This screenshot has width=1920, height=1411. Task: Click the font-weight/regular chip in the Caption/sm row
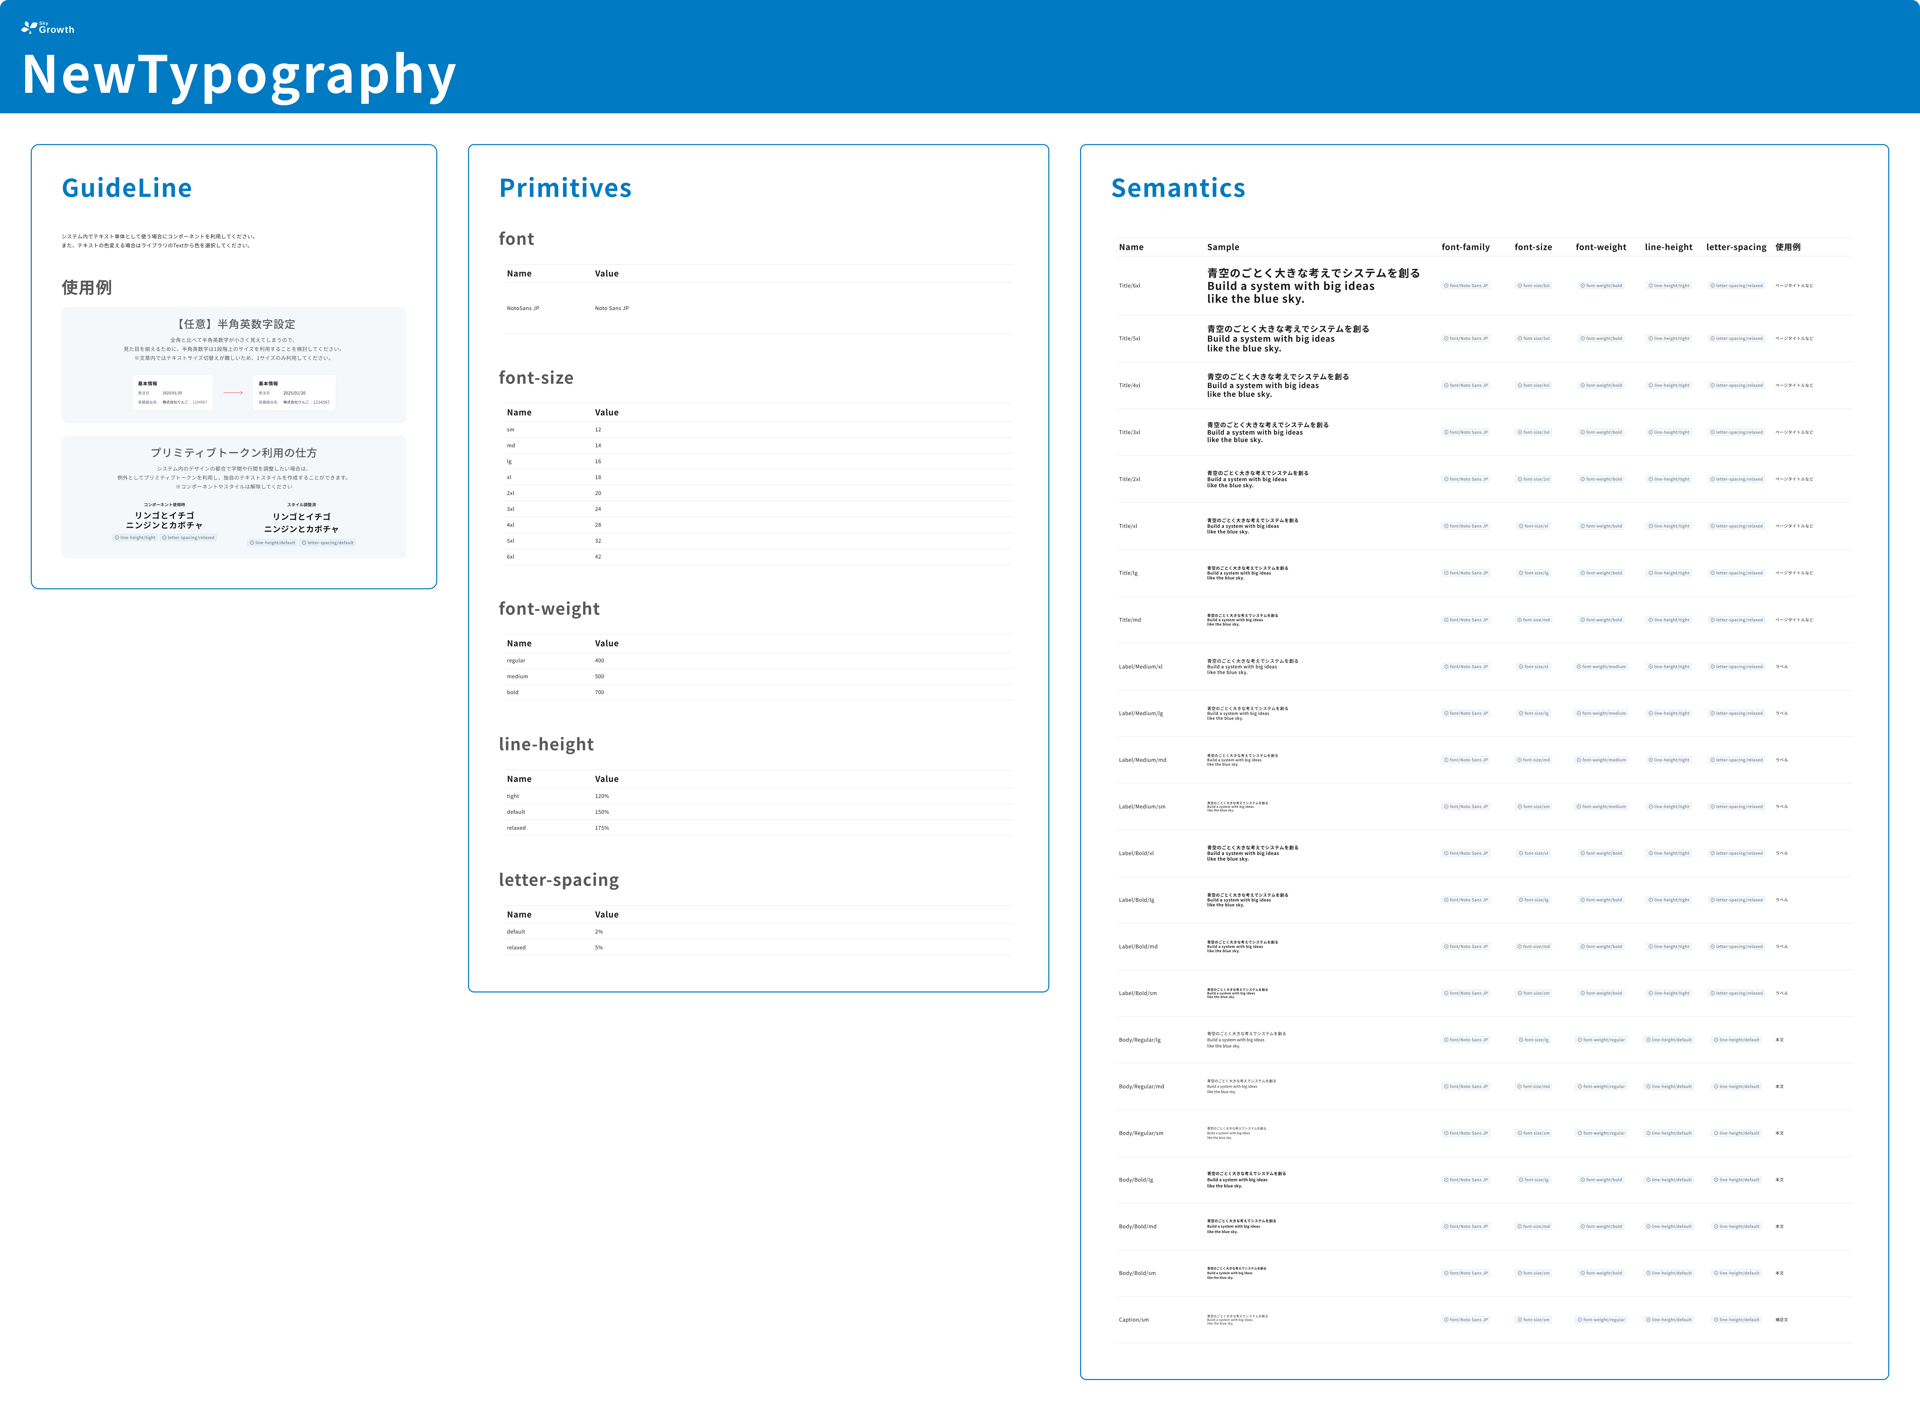pyautogui.click(x=1601, y=1320)
